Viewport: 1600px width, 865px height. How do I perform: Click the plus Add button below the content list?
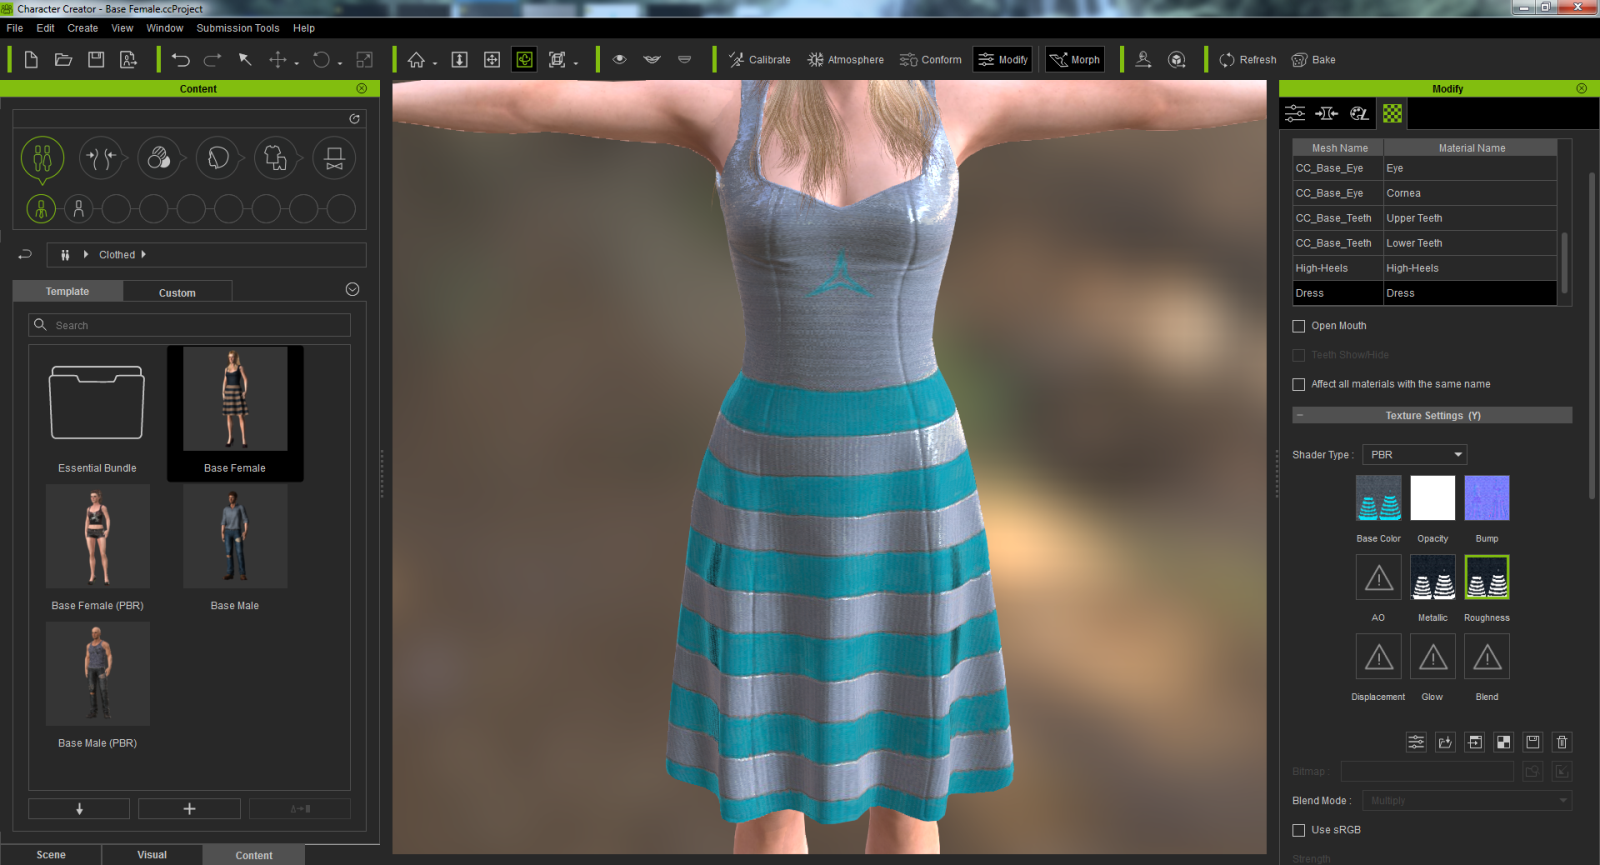point(189,808)
